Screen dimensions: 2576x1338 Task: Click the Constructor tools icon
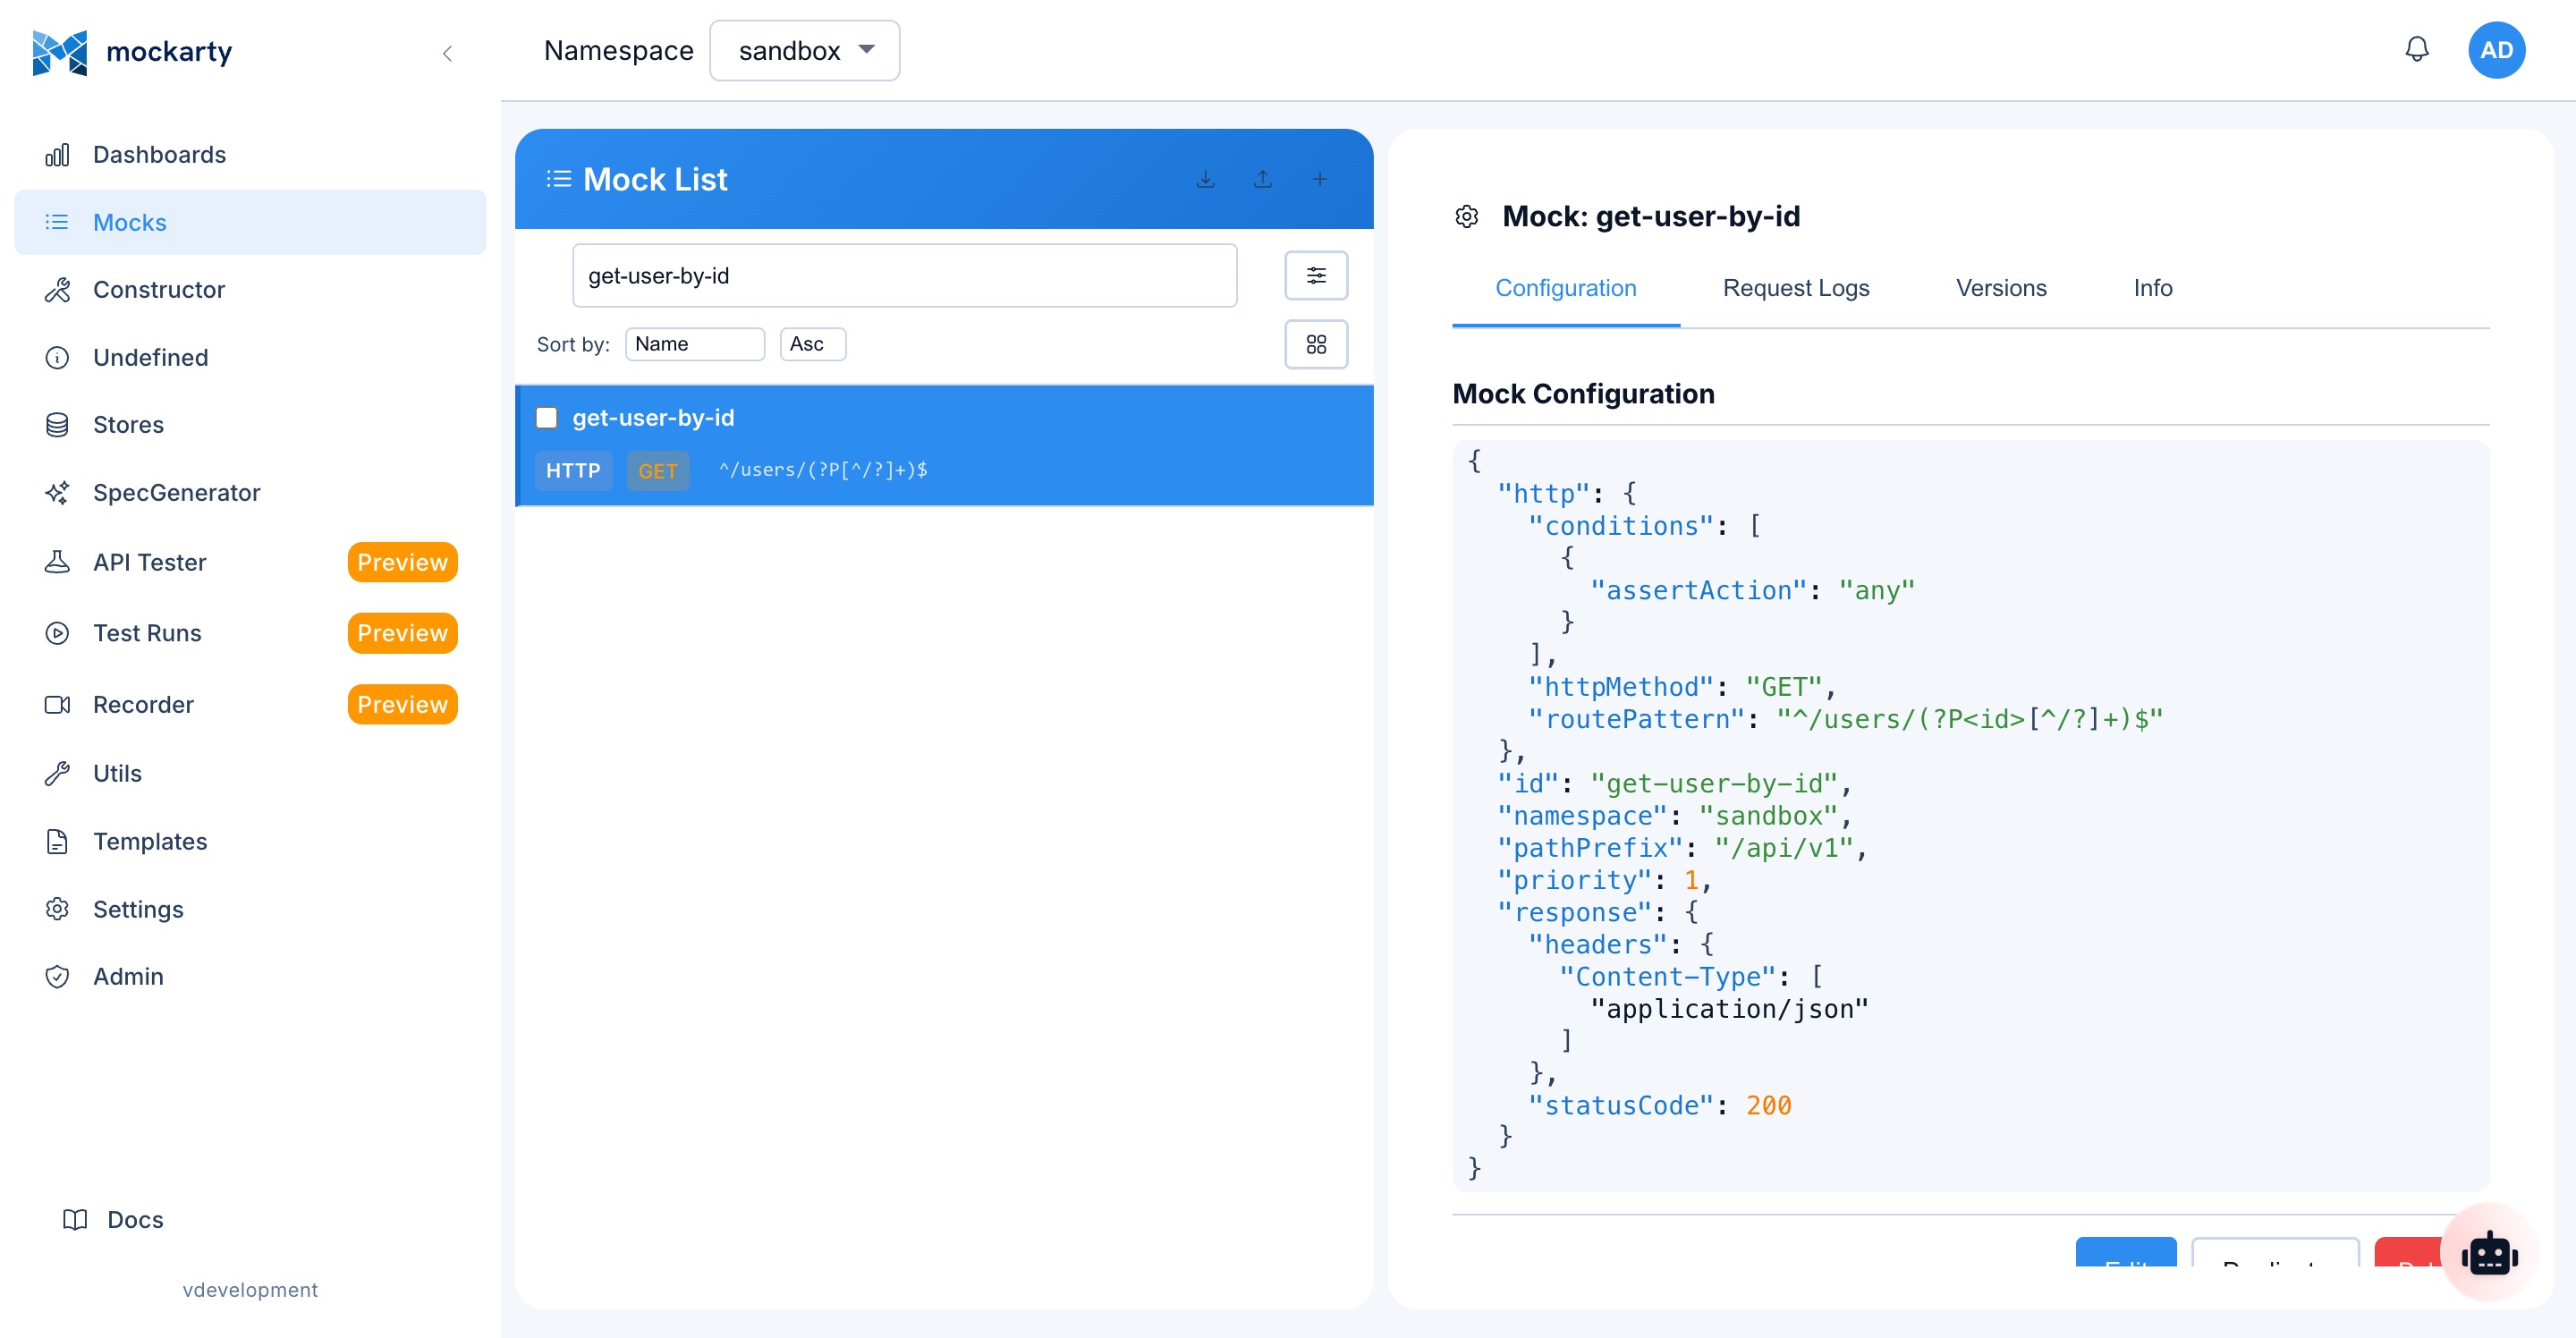pyautogui.click(x=57, y=289)
